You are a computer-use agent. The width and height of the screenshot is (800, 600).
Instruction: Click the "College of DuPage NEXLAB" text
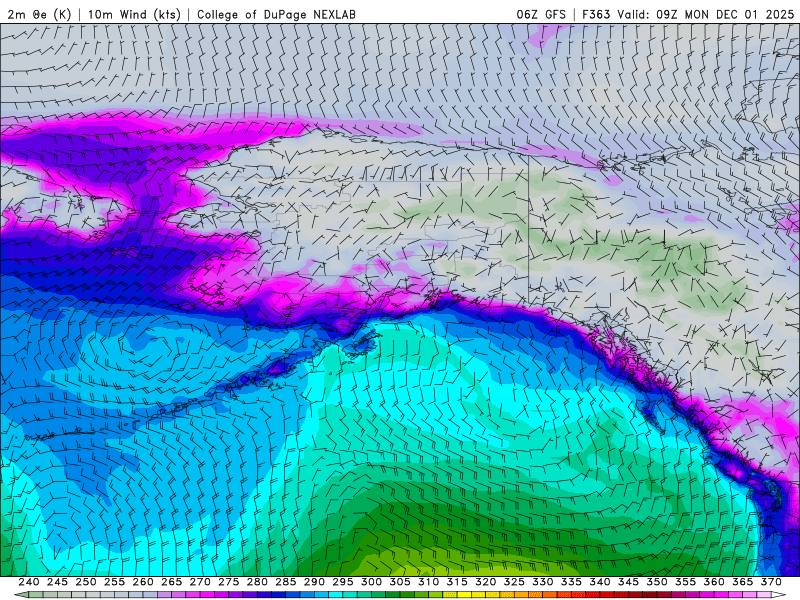pyautogui.click(x=276, y=14)
